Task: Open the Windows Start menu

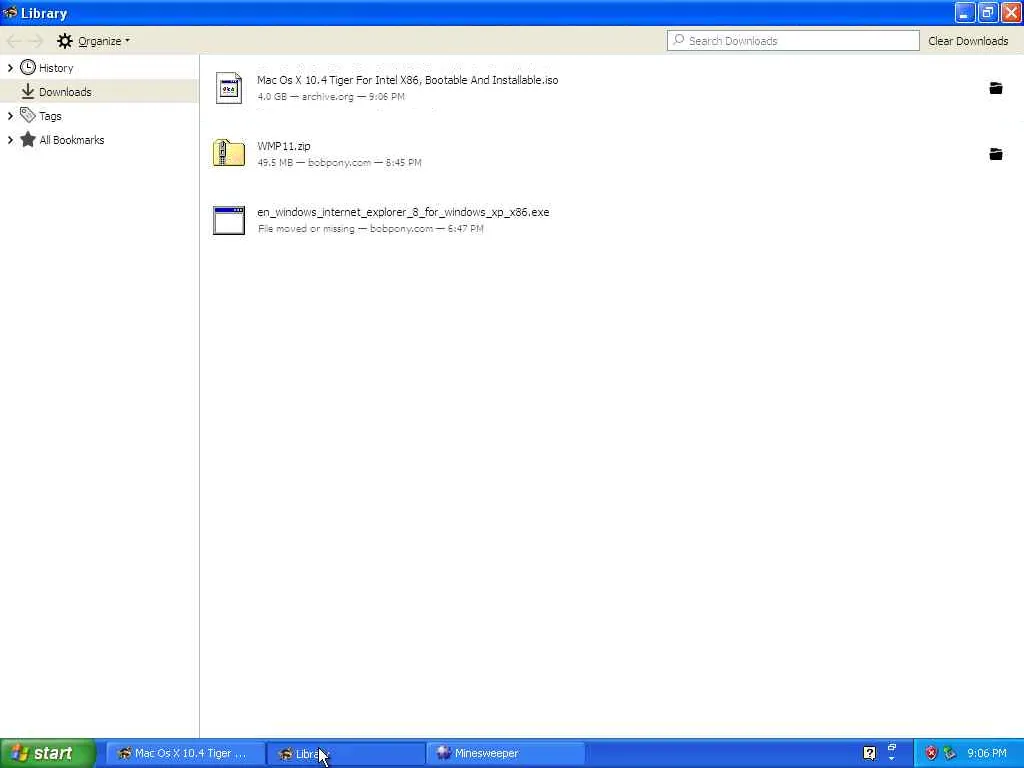Action: click(x=48, y=753)
